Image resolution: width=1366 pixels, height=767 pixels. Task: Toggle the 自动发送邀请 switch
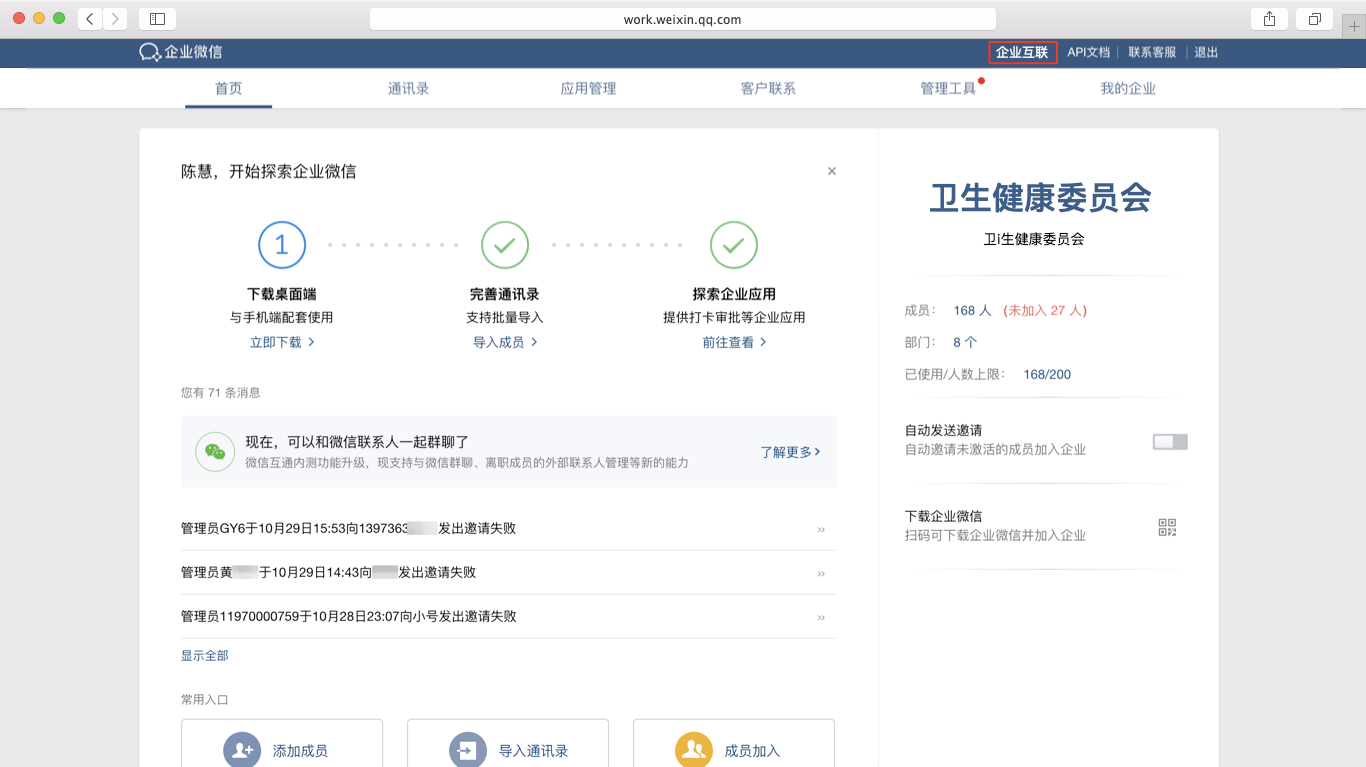(1169, 441)
